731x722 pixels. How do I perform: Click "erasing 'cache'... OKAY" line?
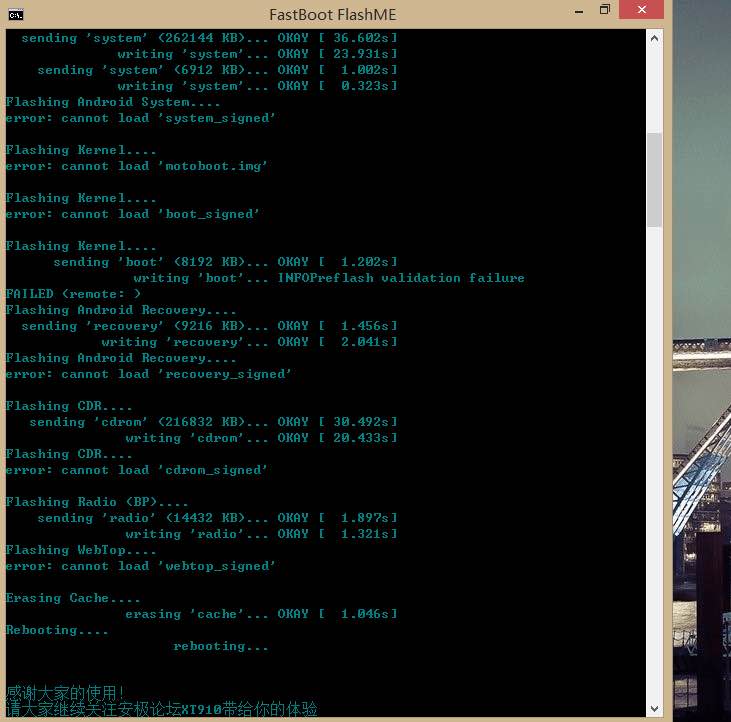(x=261, y=614)
